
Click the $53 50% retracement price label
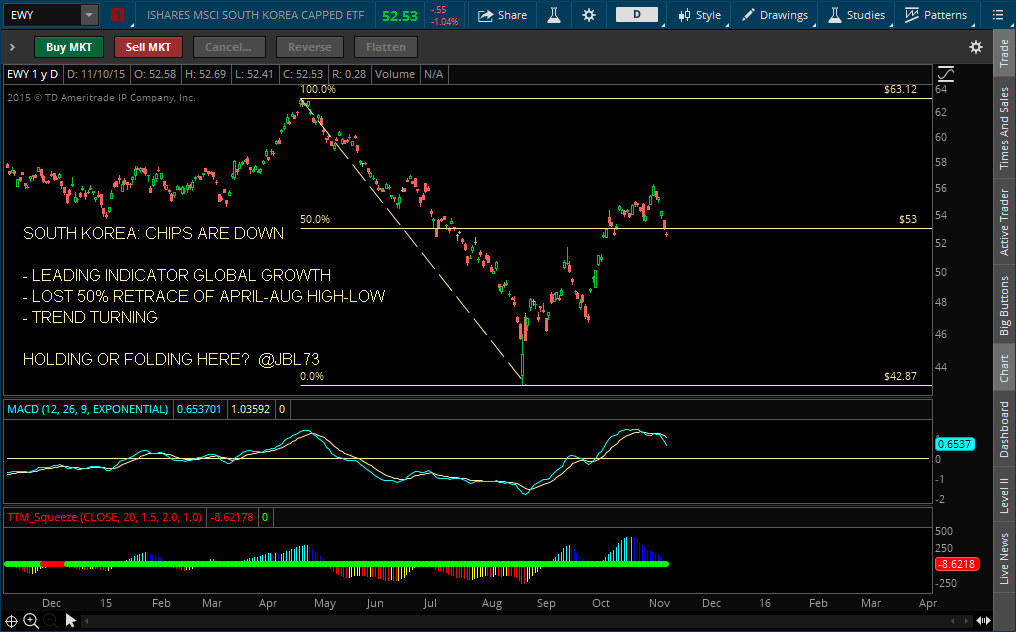pos(908,219)
